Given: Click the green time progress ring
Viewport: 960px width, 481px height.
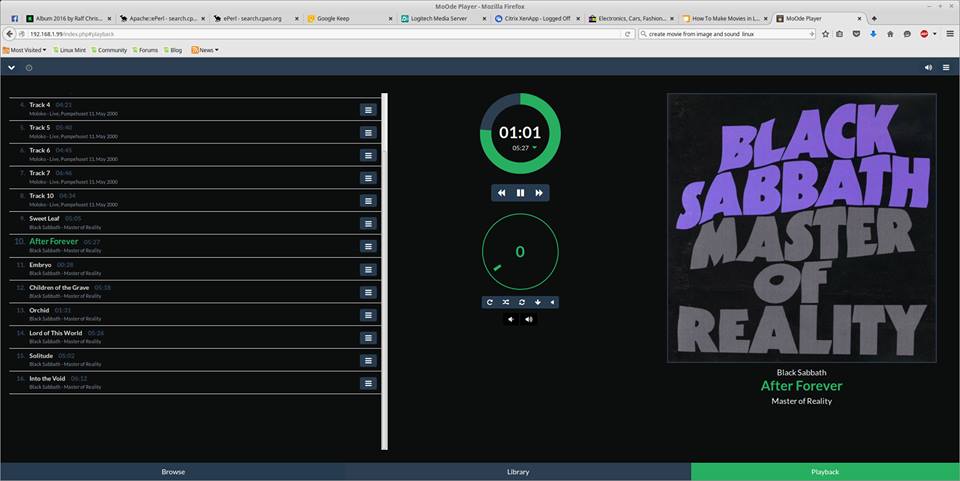Looking at the screenshot, I should 520,133.
